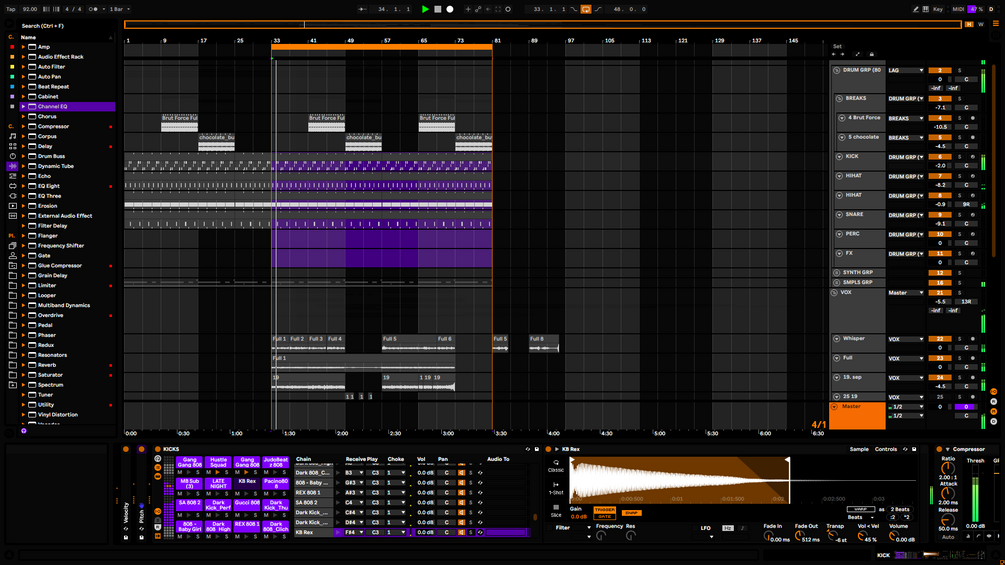Viewport: 1005px width, 565px height.
Task: Adjust the Compressor Ratio knob
Action: click(x=947, y=468)
